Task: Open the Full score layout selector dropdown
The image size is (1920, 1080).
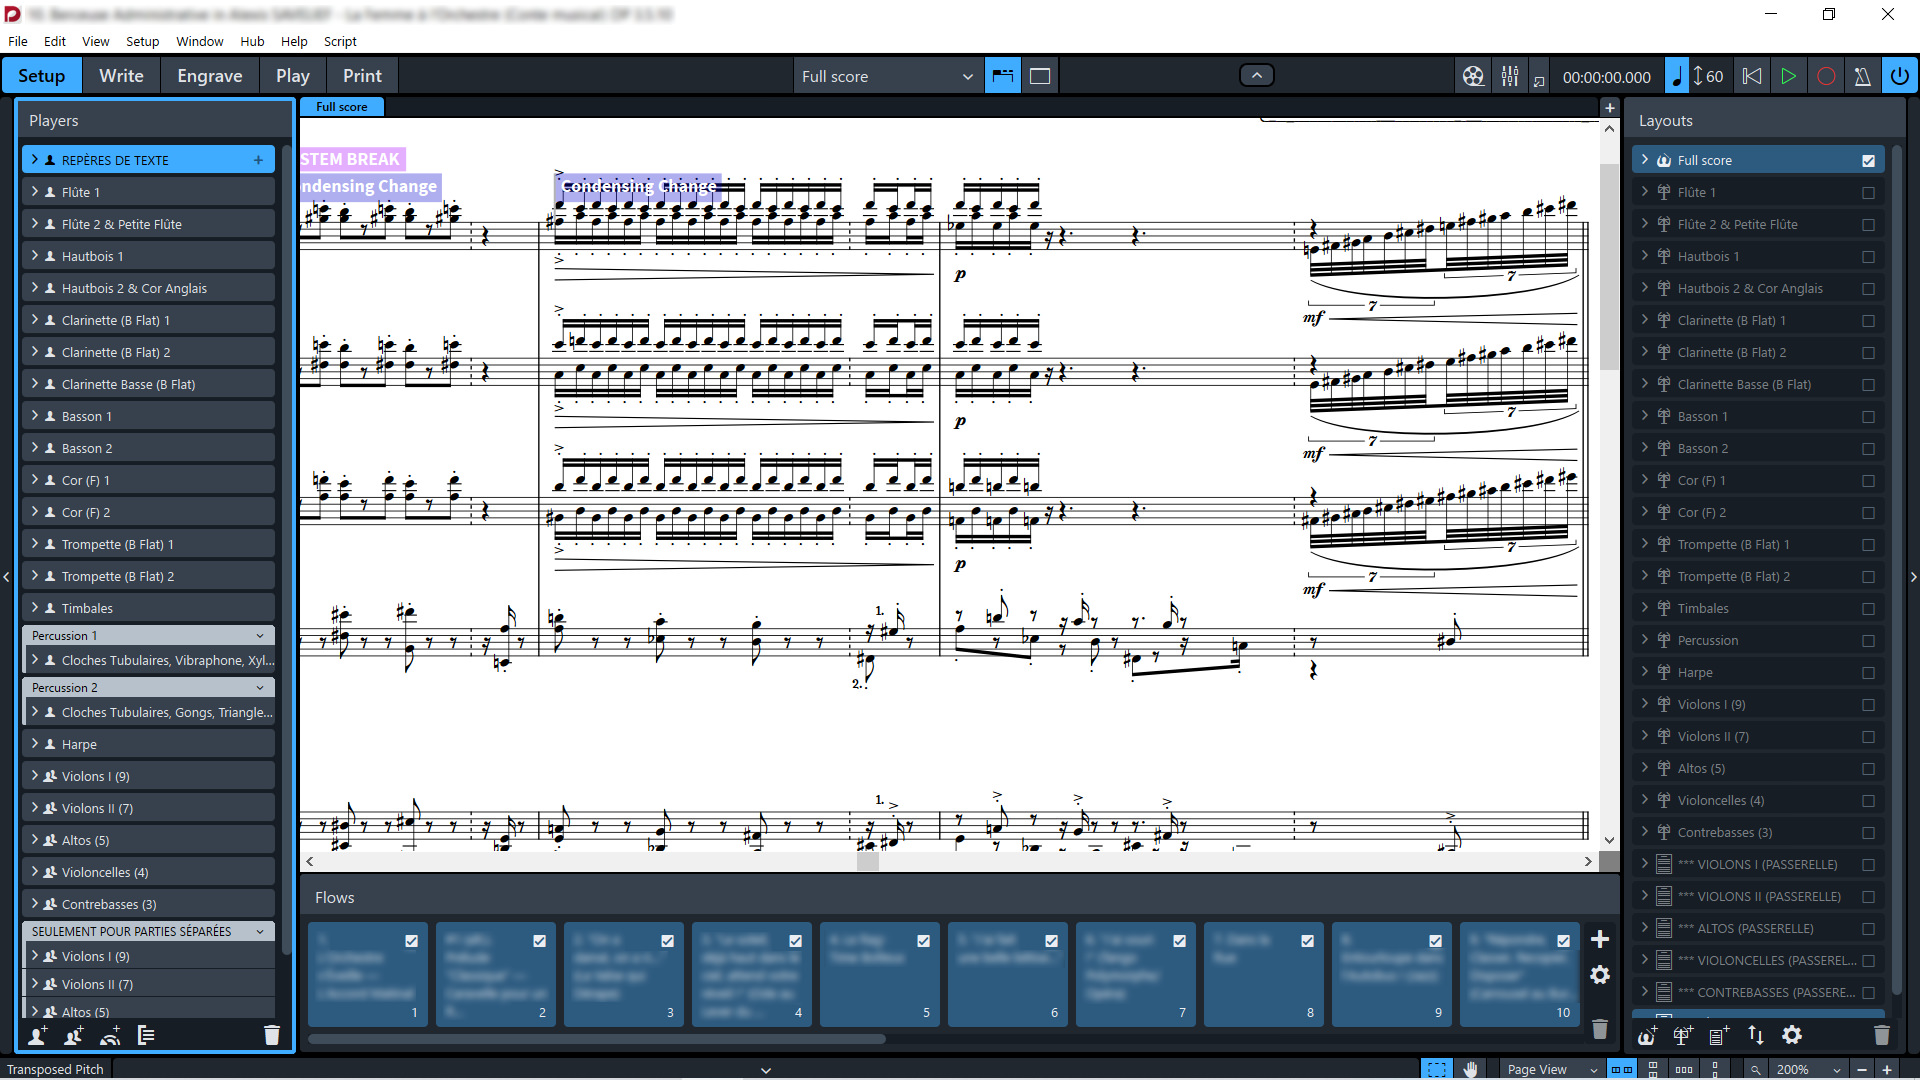Action: 887,76
